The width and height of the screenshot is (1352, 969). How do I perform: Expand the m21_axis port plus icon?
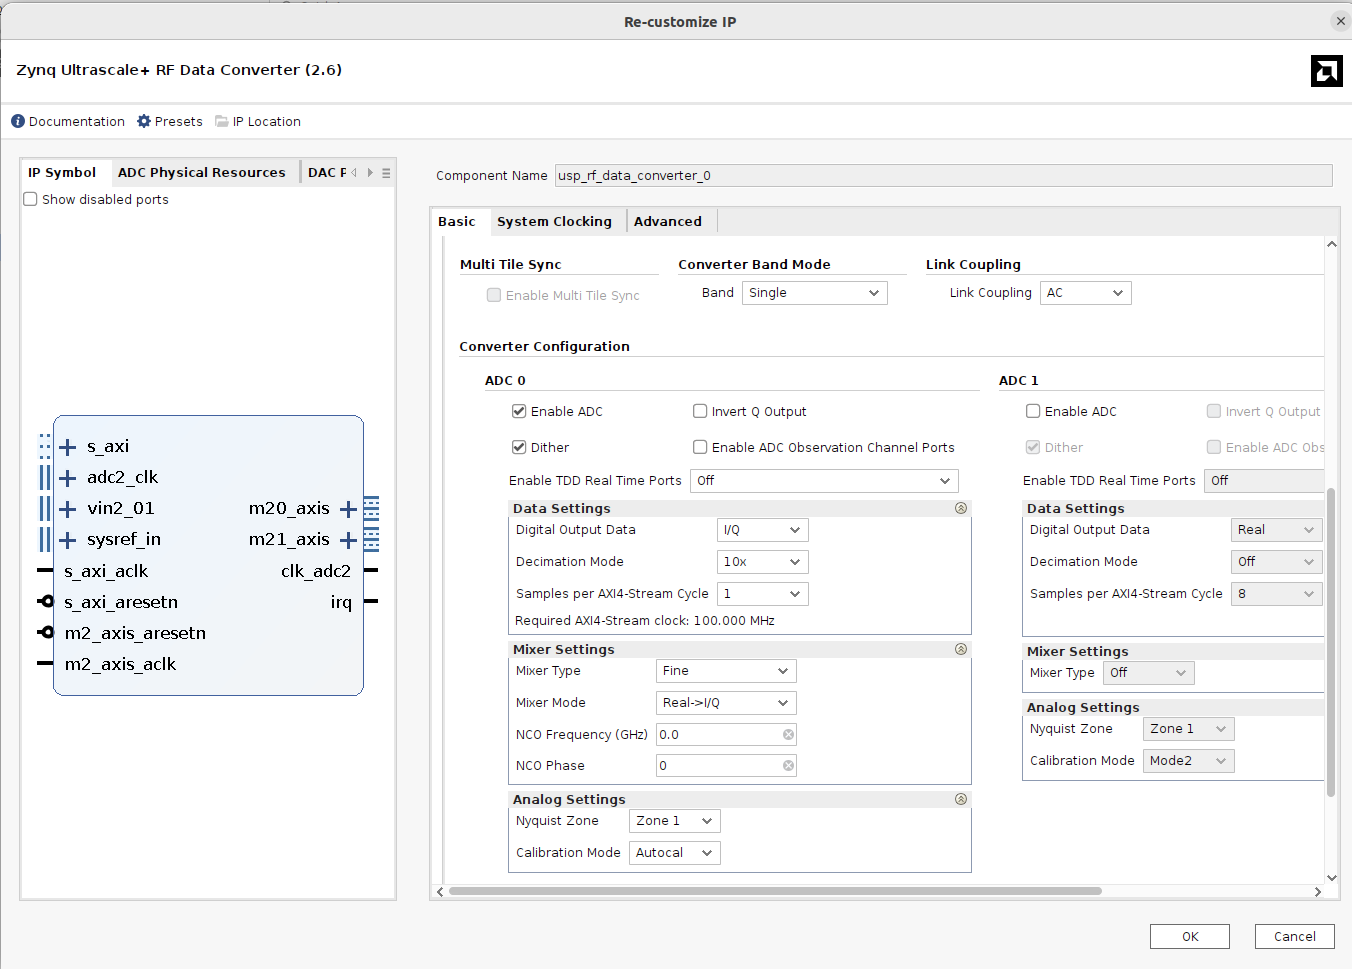click(348, 540)
